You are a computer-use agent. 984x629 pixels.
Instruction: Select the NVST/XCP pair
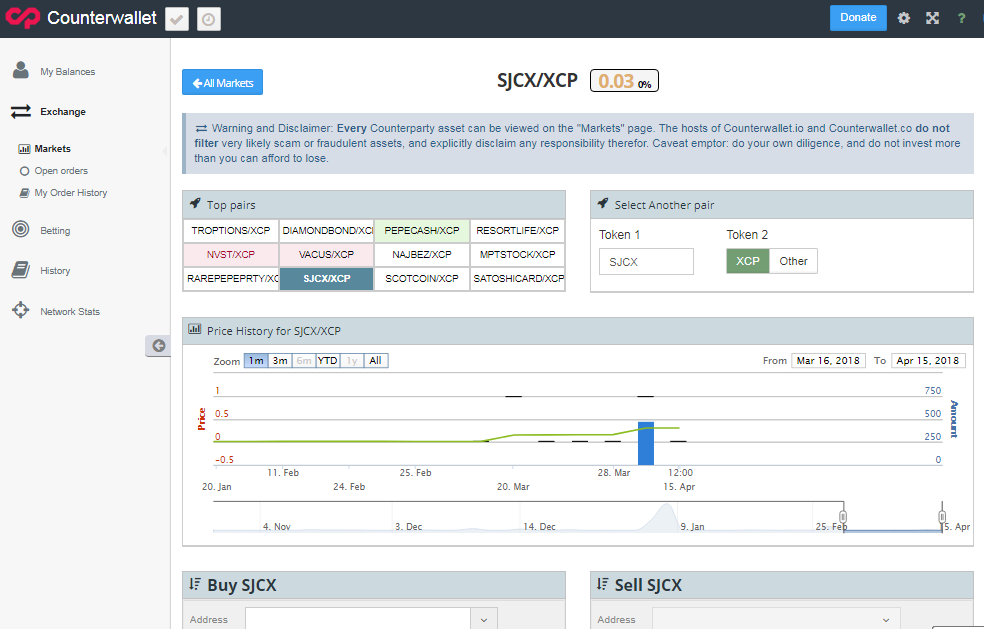coord(231,254)
